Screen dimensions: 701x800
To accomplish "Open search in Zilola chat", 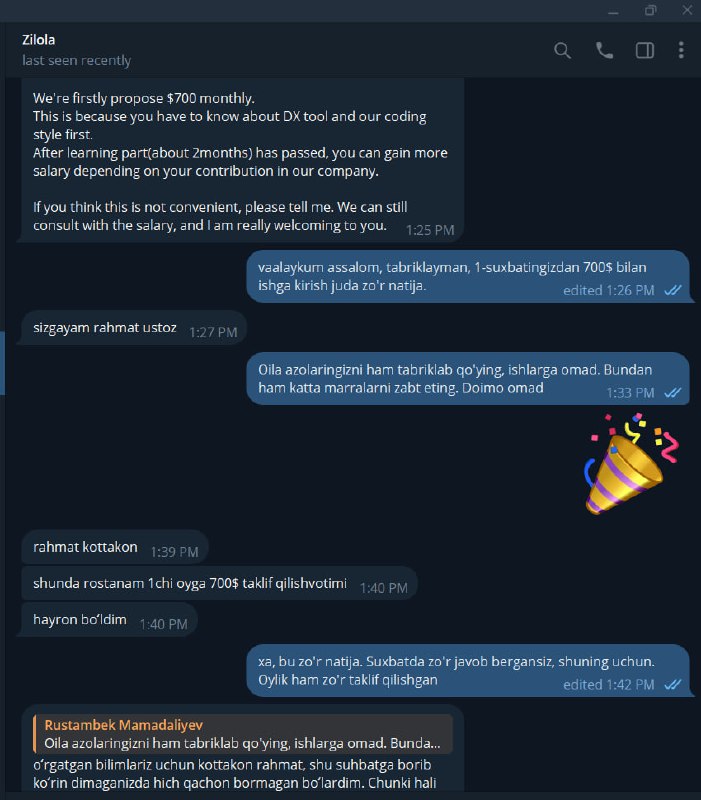I will [562, 51].
